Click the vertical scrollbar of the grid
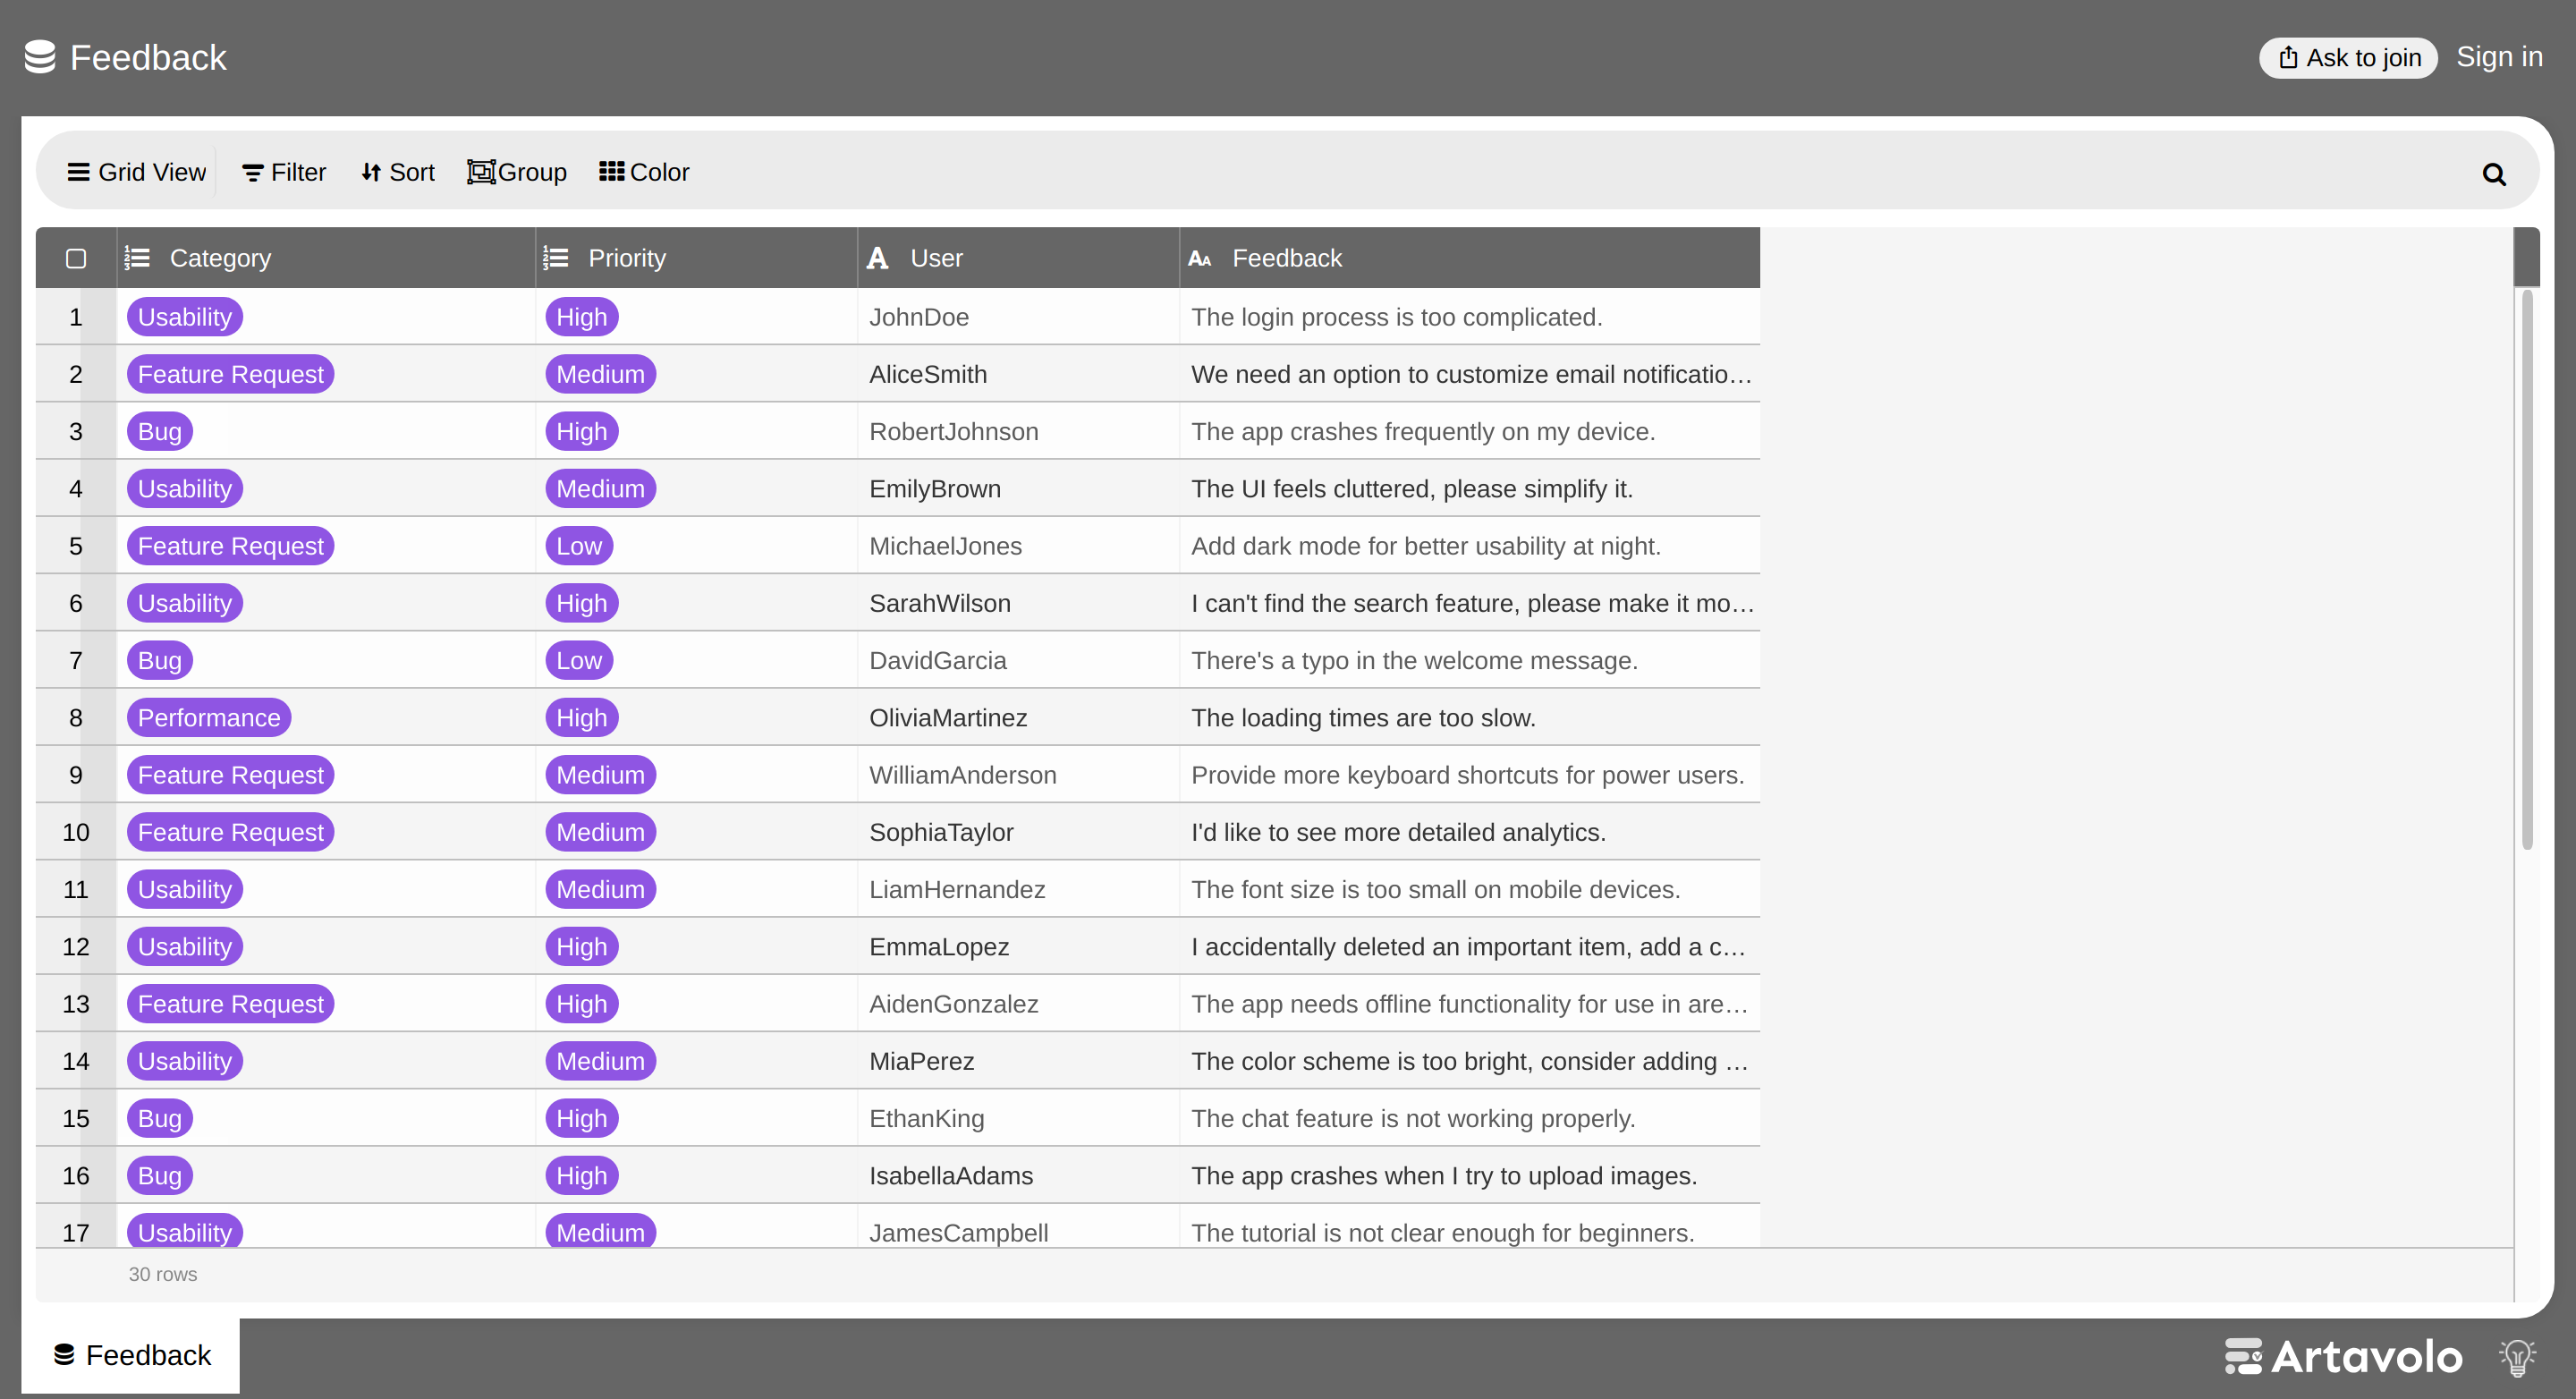Screen dimensions: 2576x1399 click(2527, 568)
